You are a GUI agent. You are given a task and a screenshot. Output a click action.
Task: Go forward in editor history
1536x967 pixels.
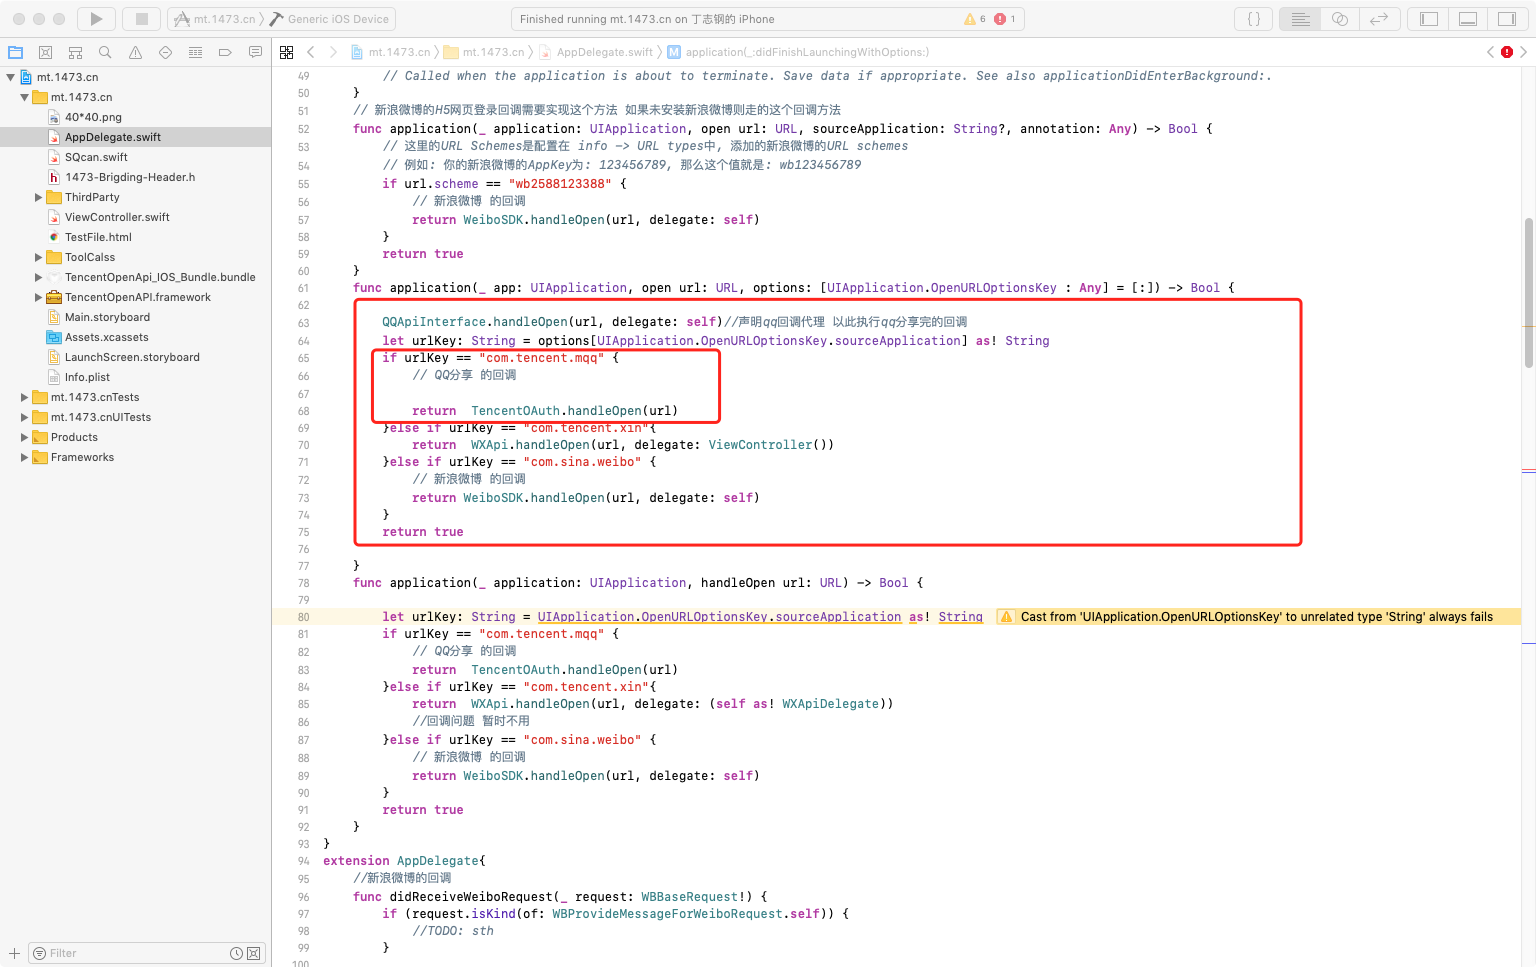[x=333, y=52]
